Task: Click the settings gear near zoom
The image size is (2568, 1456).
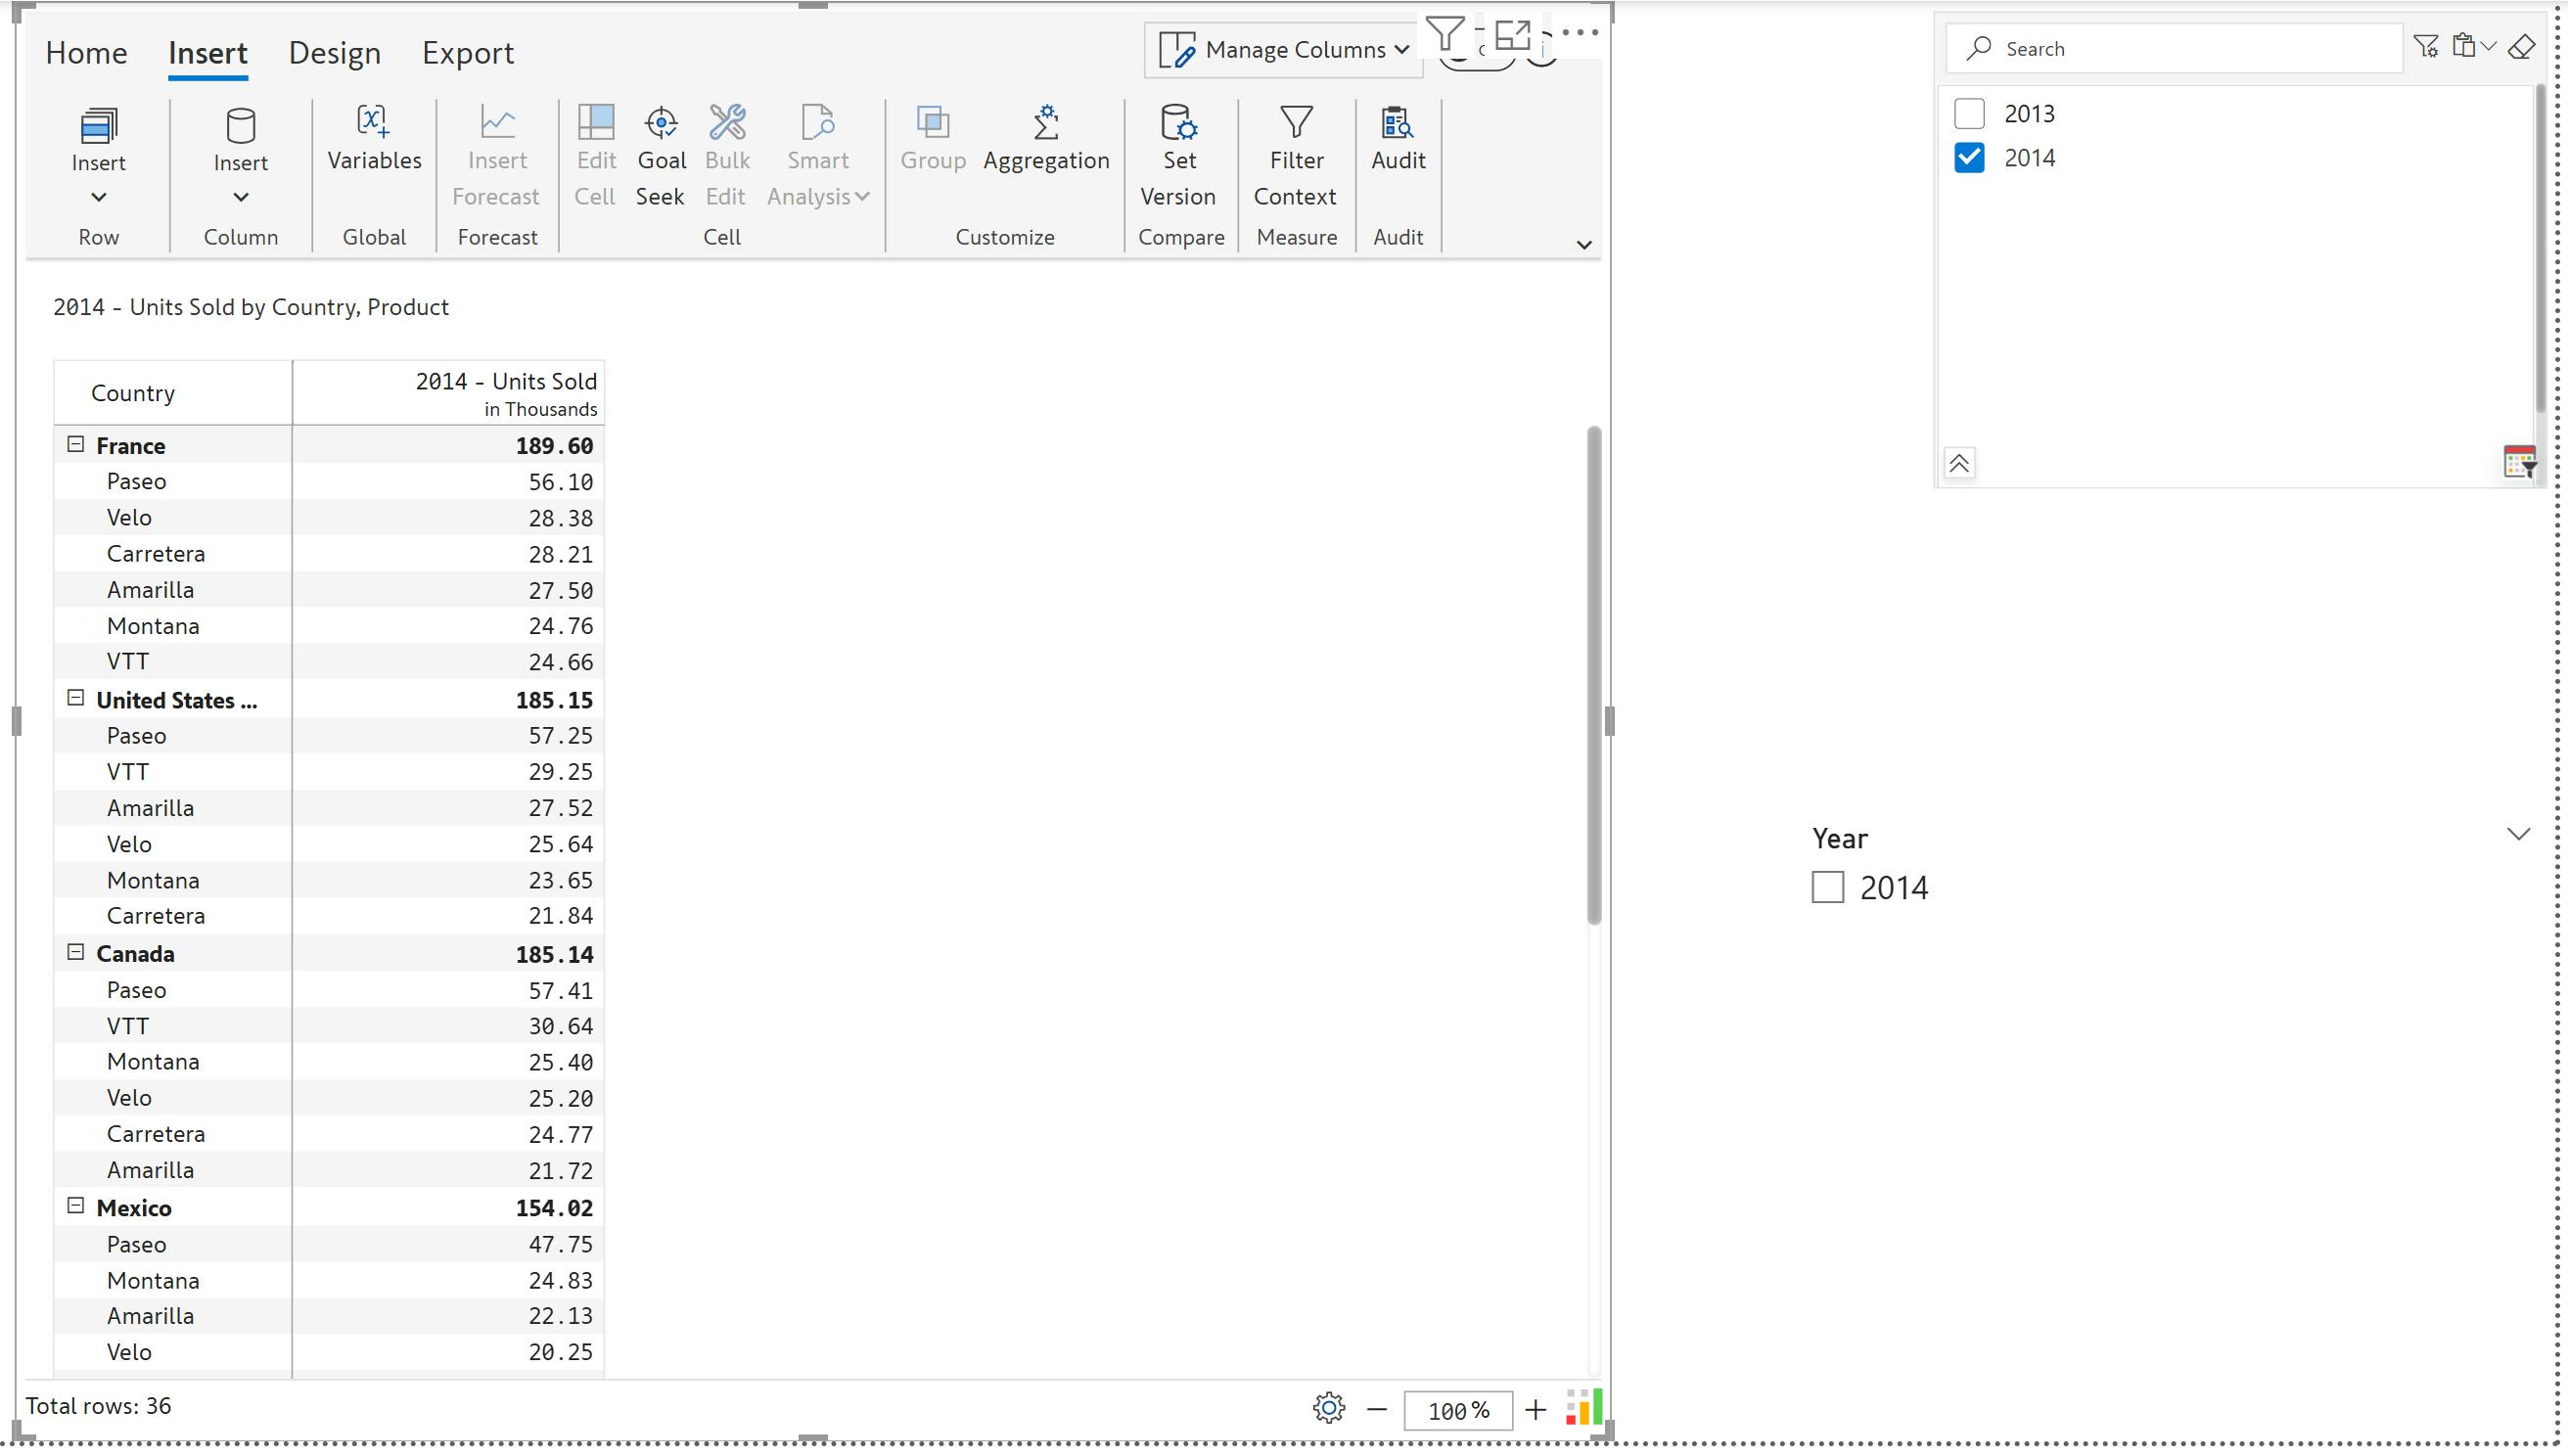Action: 1328,1409
